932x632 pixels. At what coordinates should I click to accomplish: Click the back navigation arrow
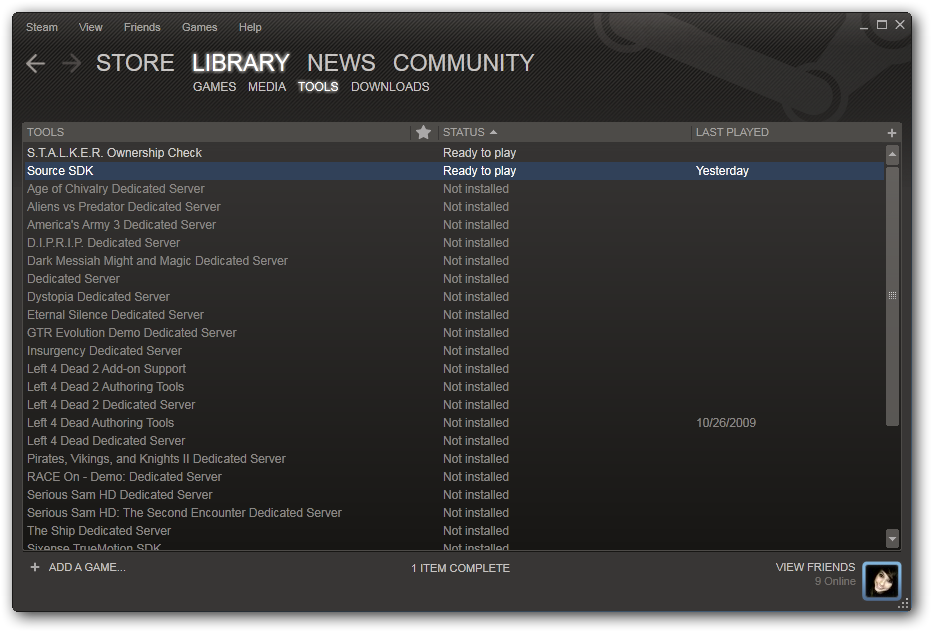(36, 64)
